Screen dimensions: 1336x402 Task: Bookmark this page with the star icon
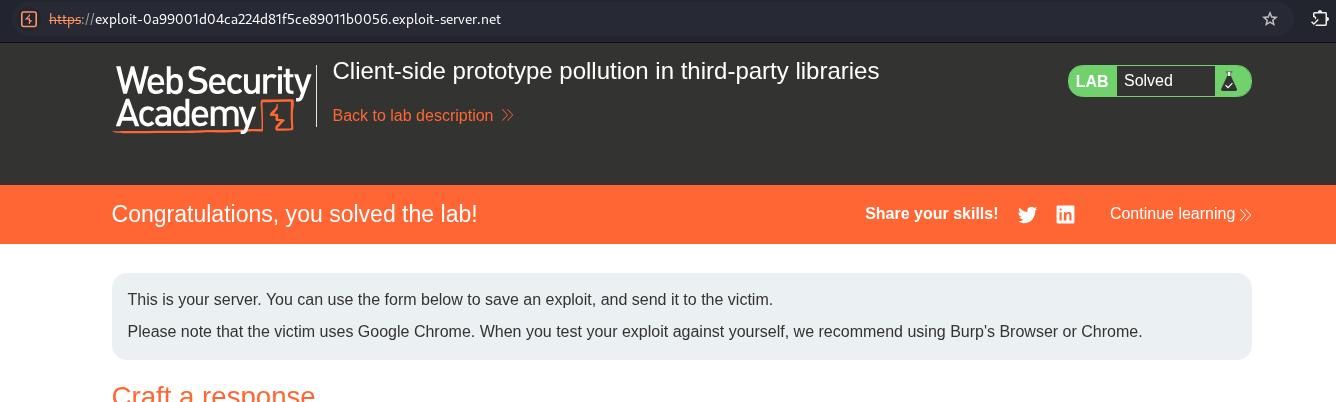[x=1270, y=19]
